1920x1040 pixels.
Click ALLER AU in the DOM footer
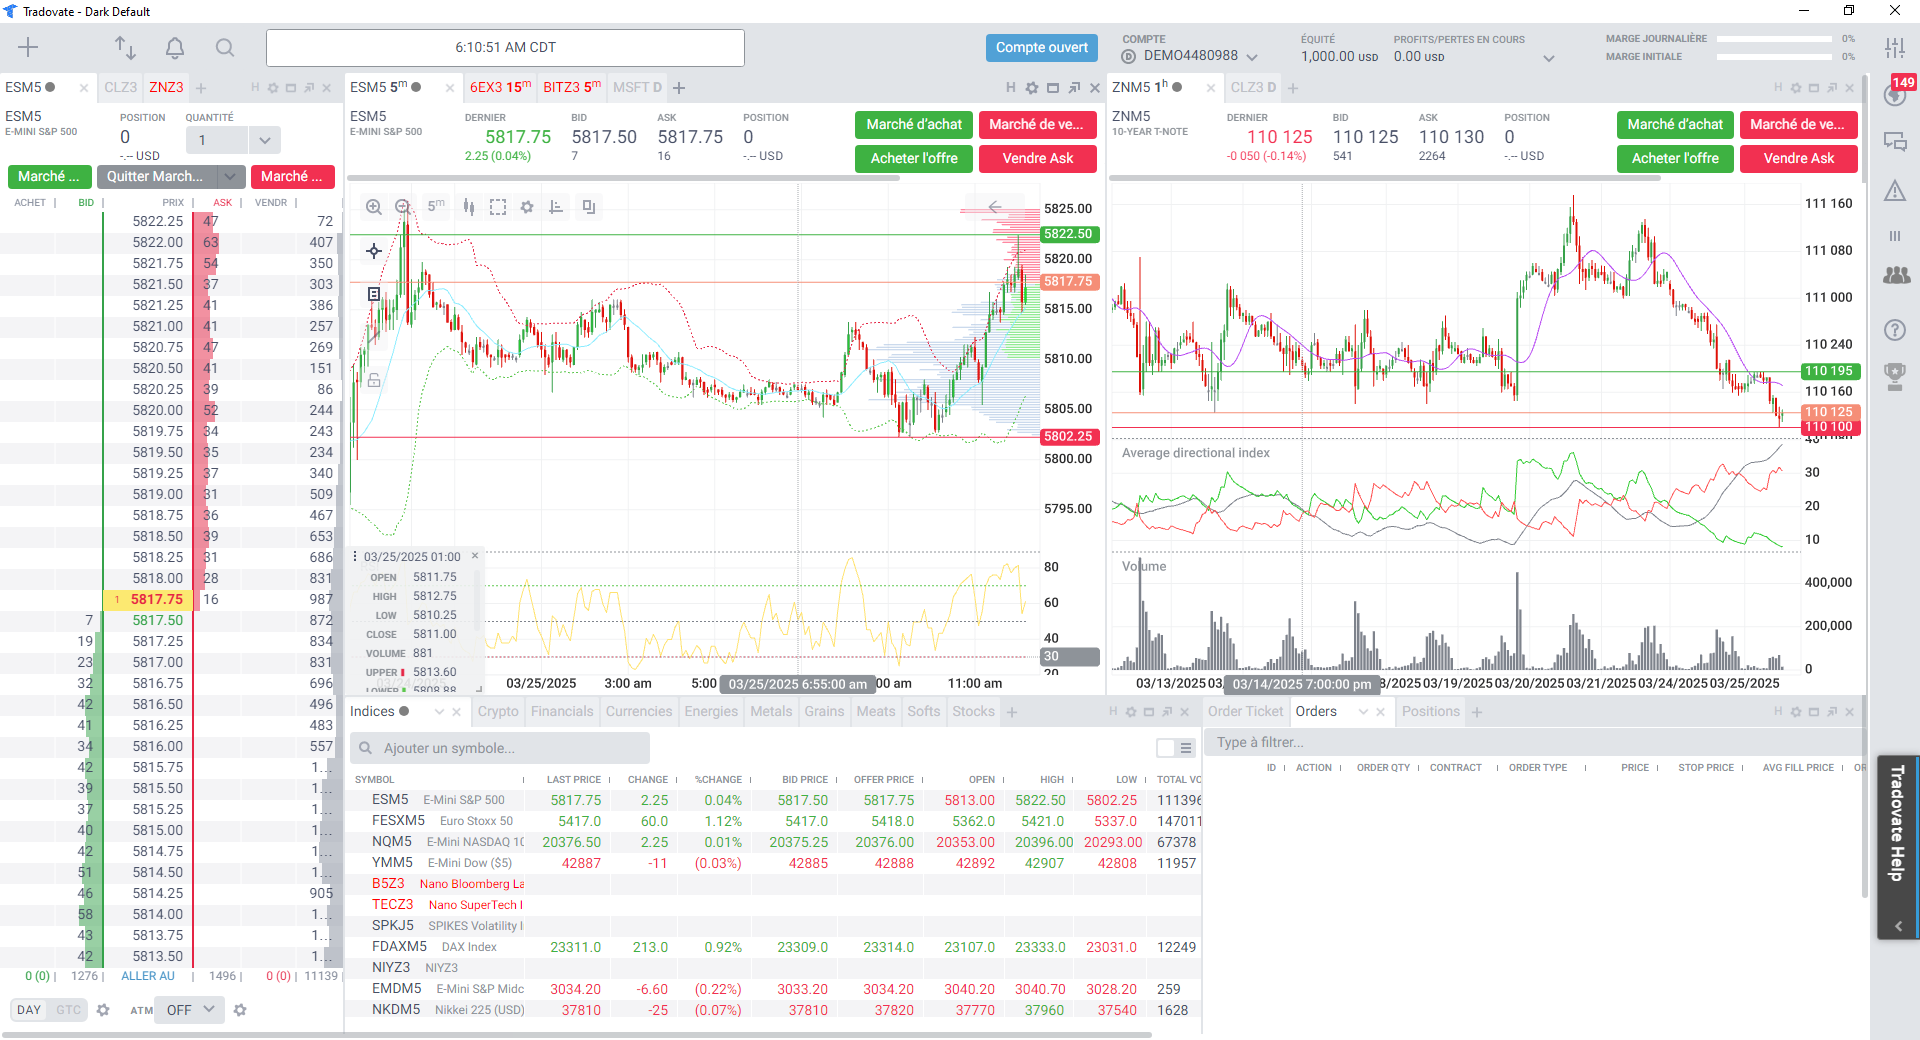coord(148,976)
